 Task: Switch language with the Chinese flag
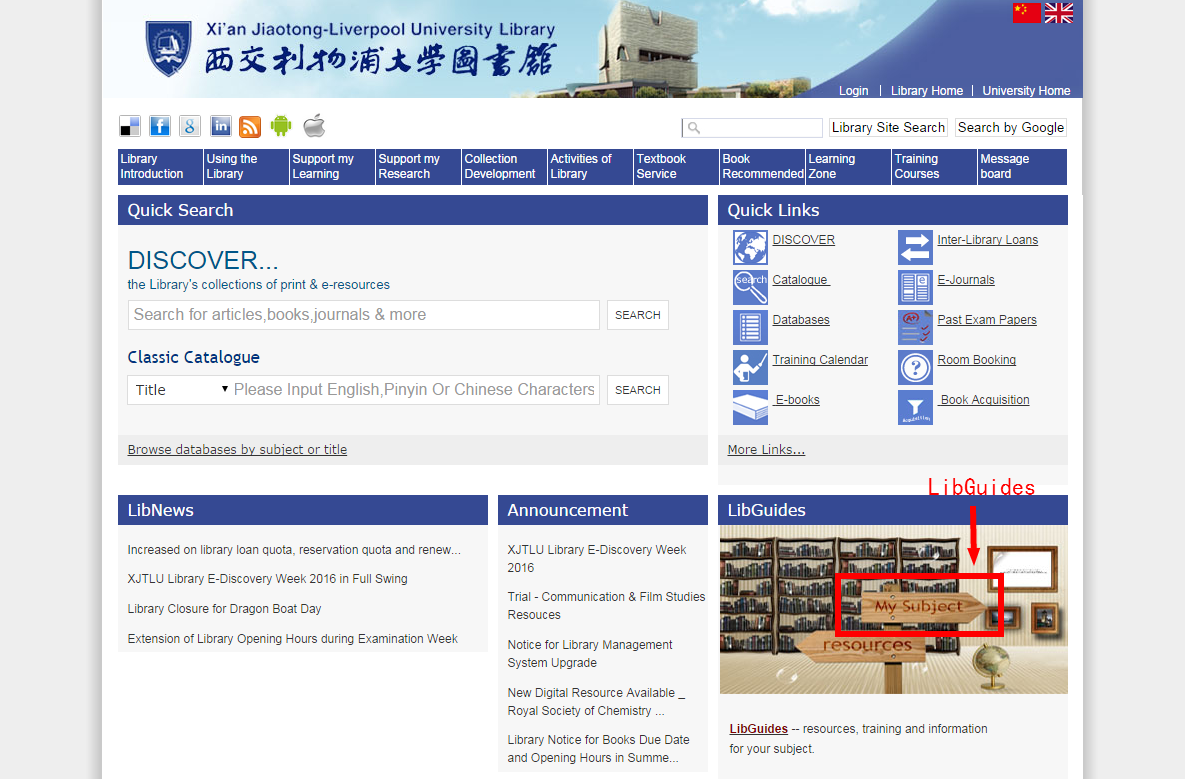(x=1026, y=13)
